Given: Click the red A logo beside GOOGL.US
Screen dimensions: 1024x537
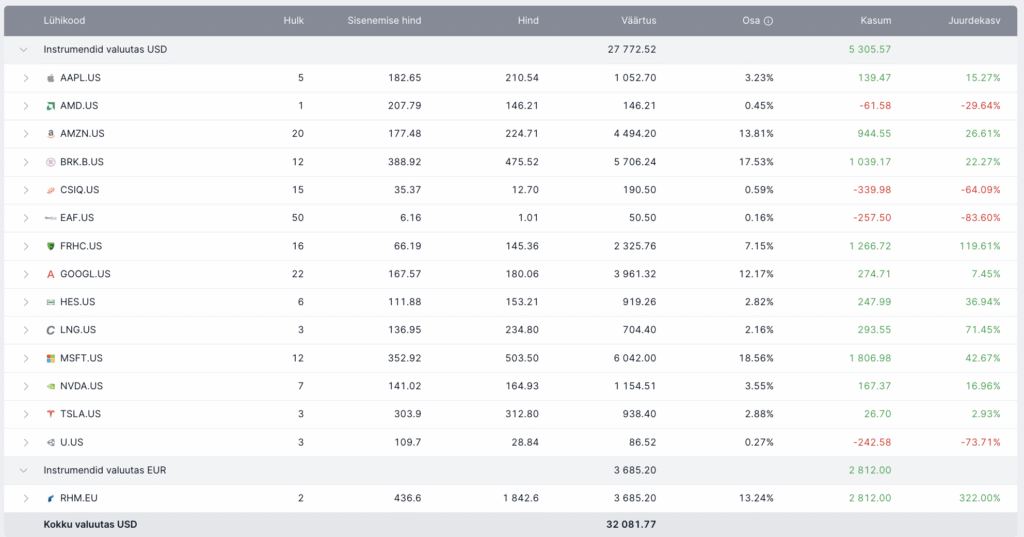Looking at the screenshot, I should [x=50, y=274].
